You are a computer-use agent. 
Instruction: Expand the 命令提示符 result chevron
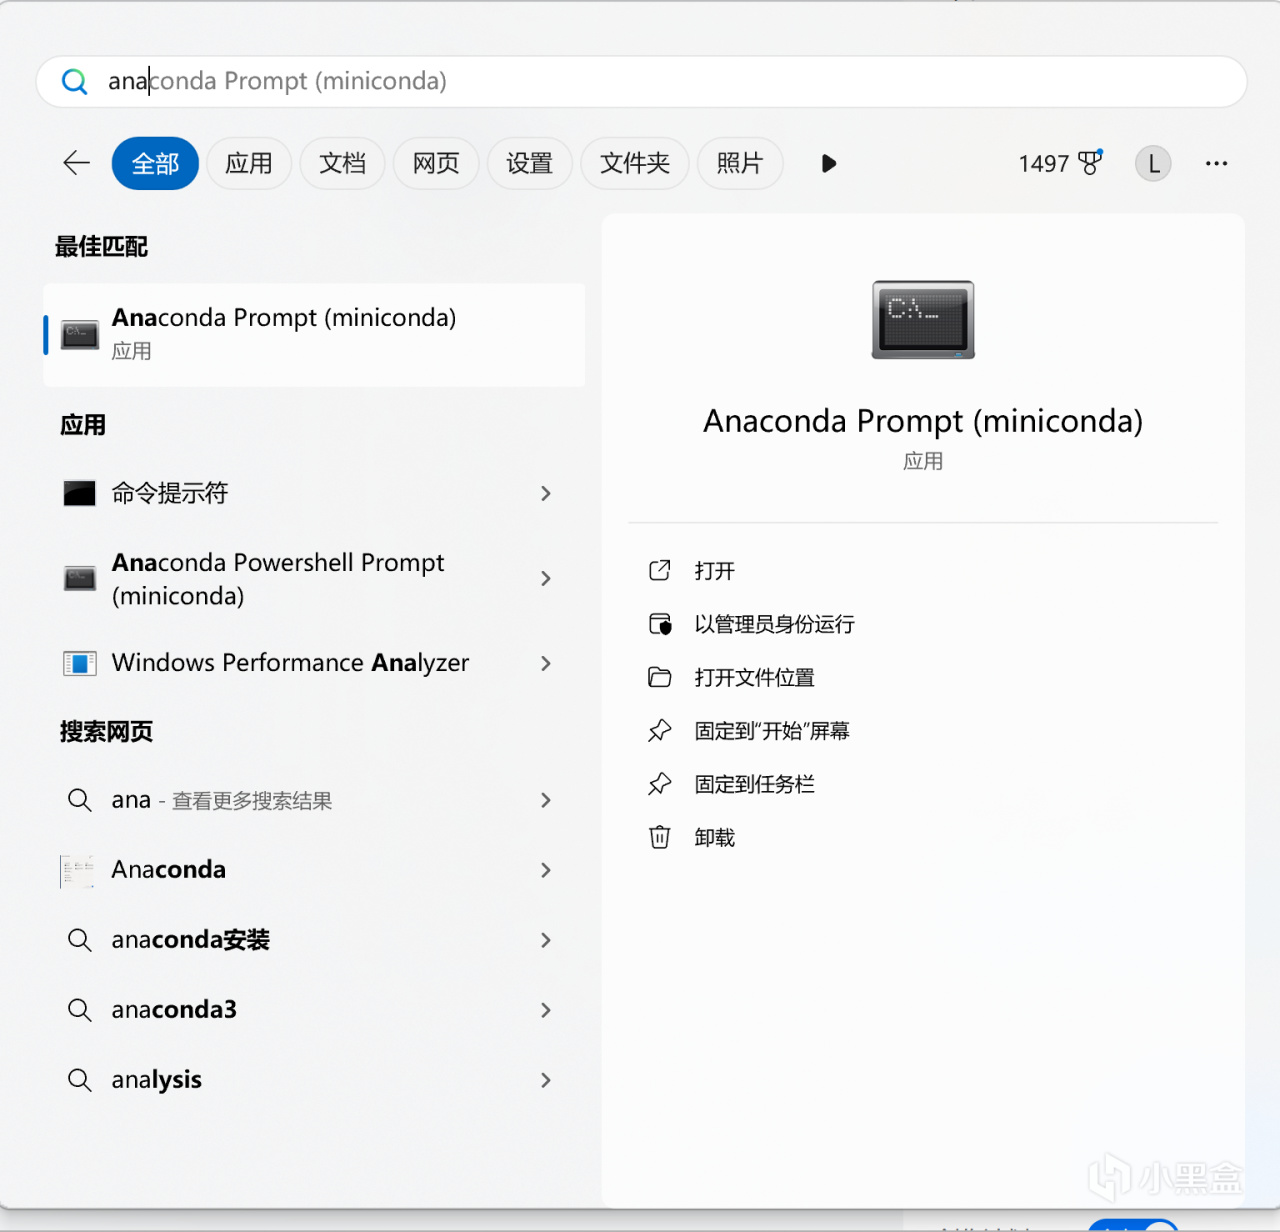click(546, 493)
